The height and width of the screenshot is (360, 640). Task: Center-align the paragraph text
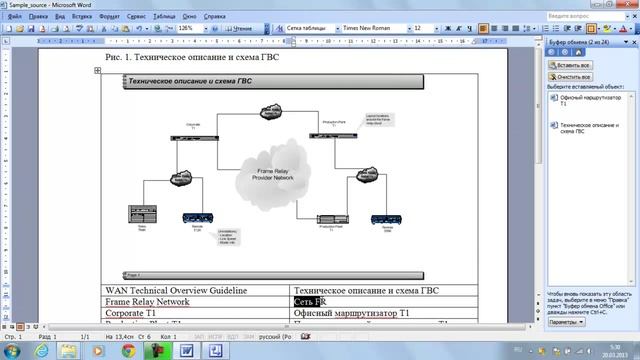pos(494,29)
